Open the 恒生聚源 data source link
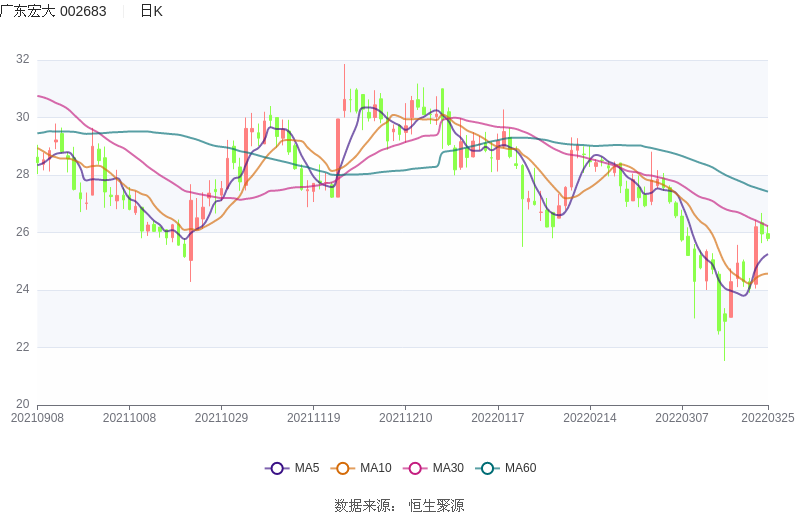The height and width of the screenshot is (517, 800). point(436,506)
